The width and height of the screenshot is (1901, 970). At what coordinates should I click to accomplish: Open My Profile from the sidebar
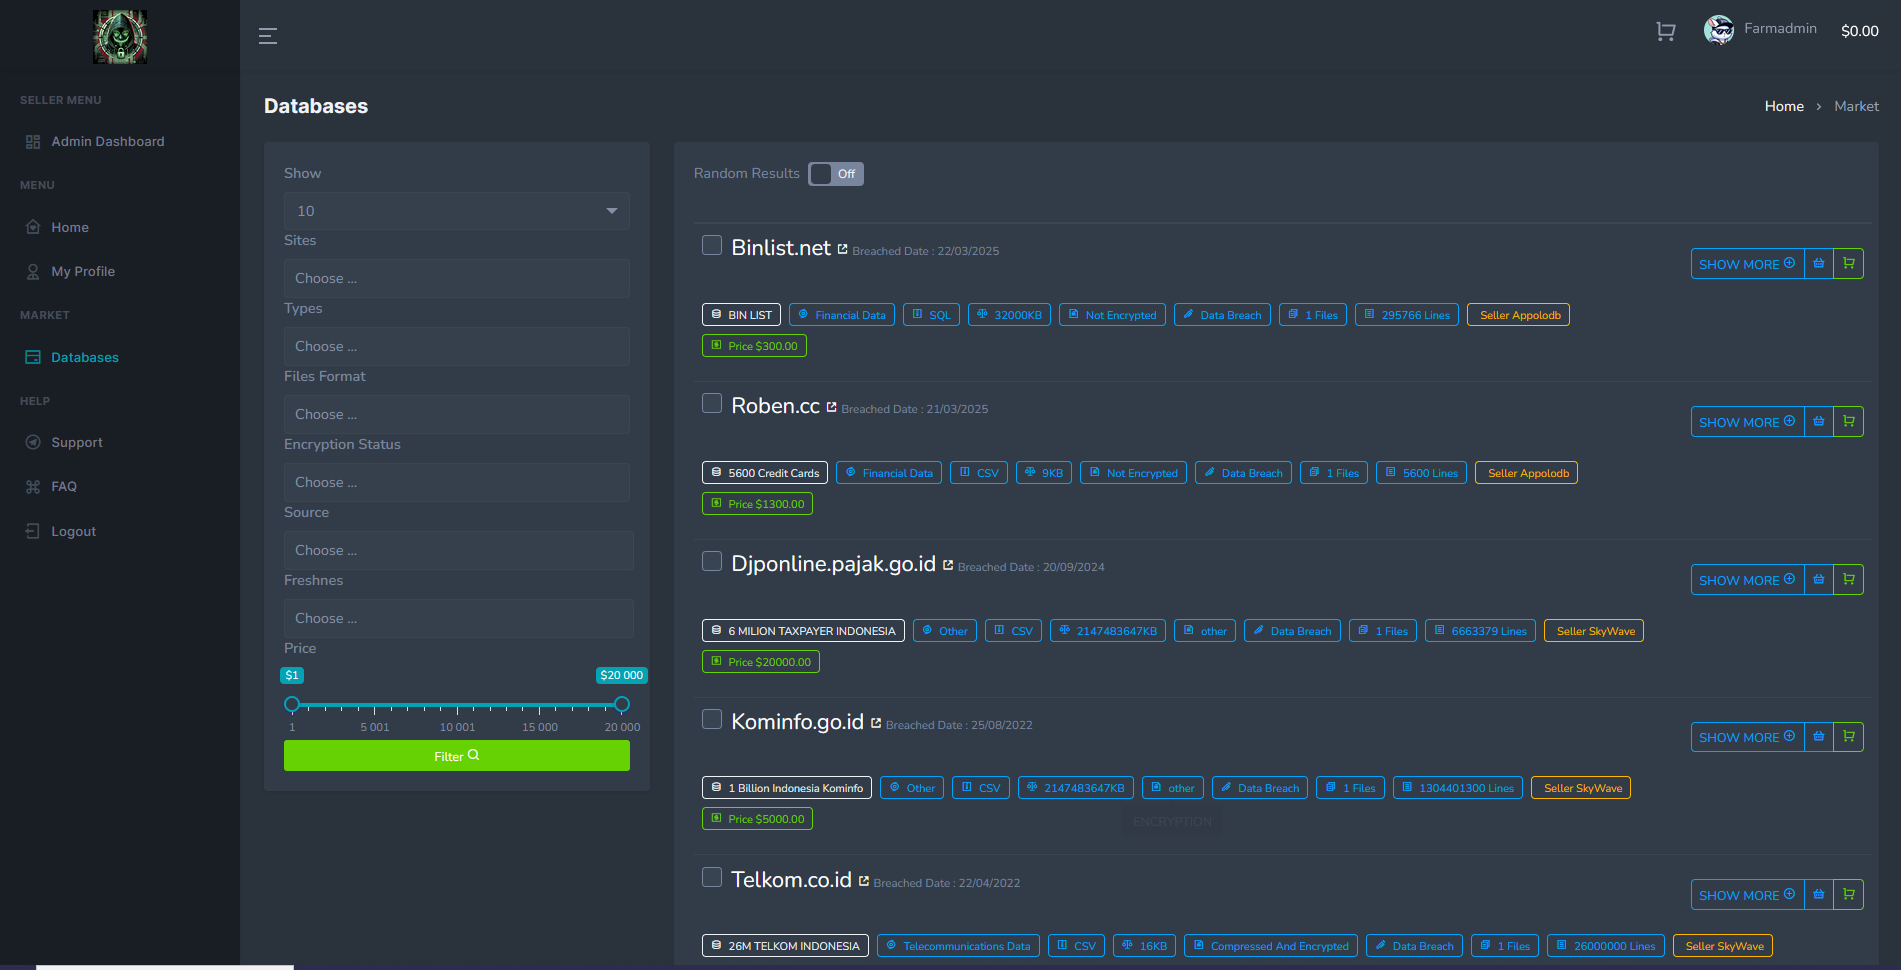(x=83, y=271)
